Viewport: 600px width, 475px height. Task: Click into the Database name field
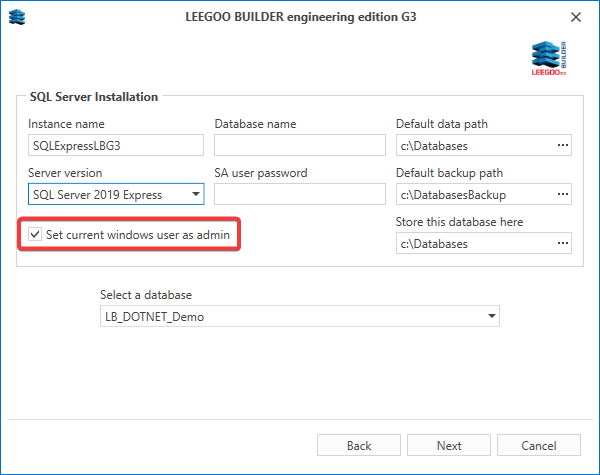(300, 145)
